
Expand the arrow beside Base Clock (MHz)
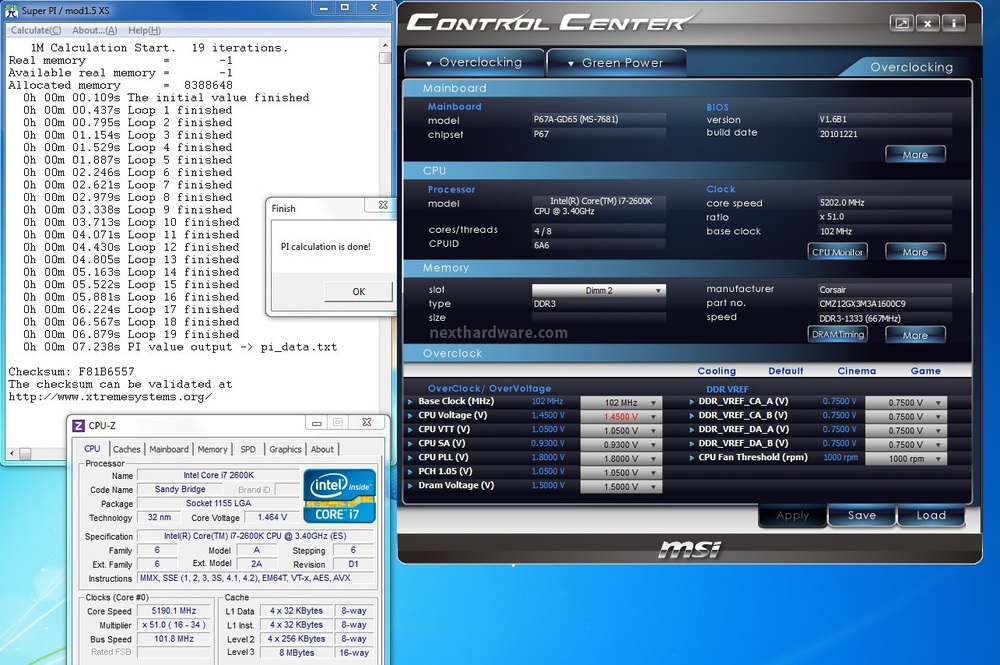[x=410, y=402]
